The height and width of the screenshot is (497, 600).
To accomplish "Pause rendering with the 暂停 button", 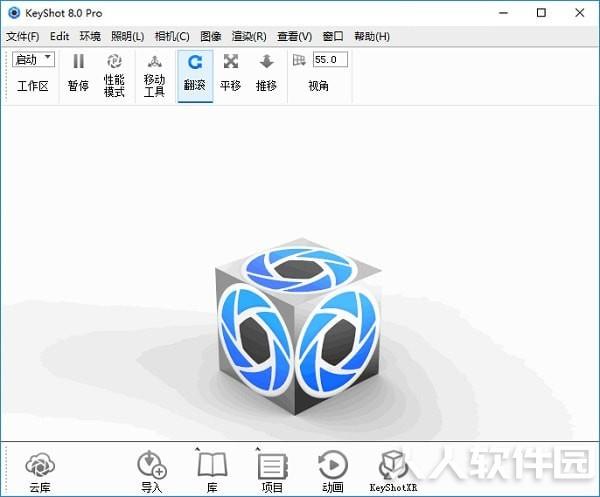I will (x=78, y=73).
